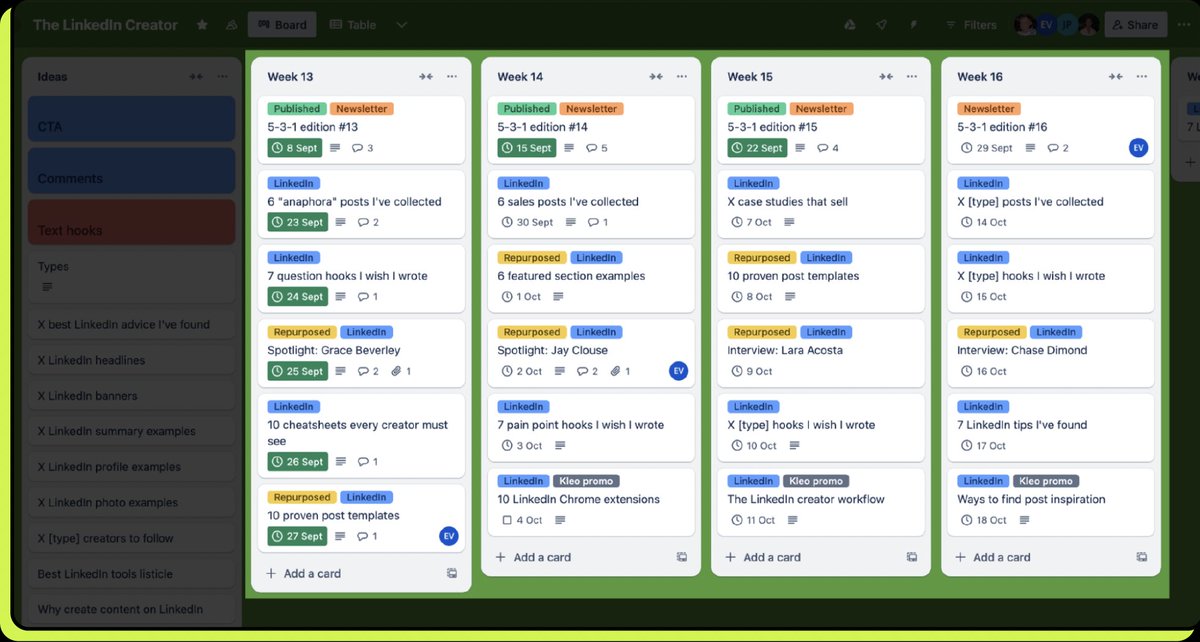Click EV avatar on Spotlight: Jay Clouse card
This screenshot has height=642, width=1200.
point(679,371)
